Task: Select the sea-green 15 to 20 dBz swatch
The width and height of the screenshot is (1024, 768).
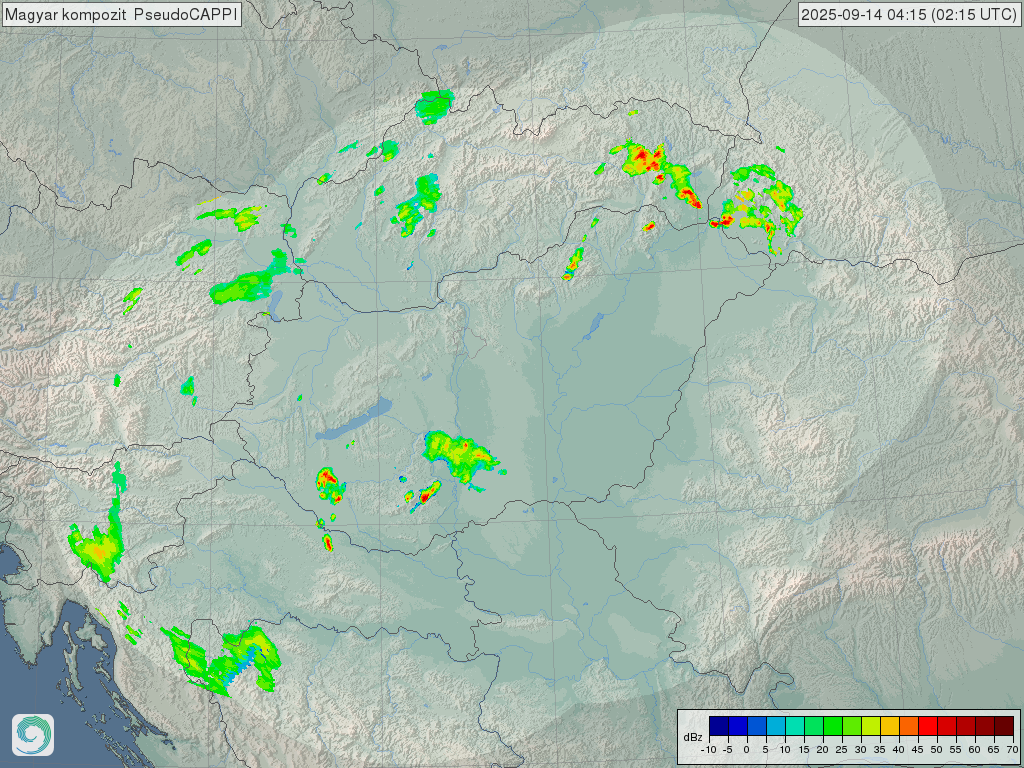Action: click(x=814, y=726)
